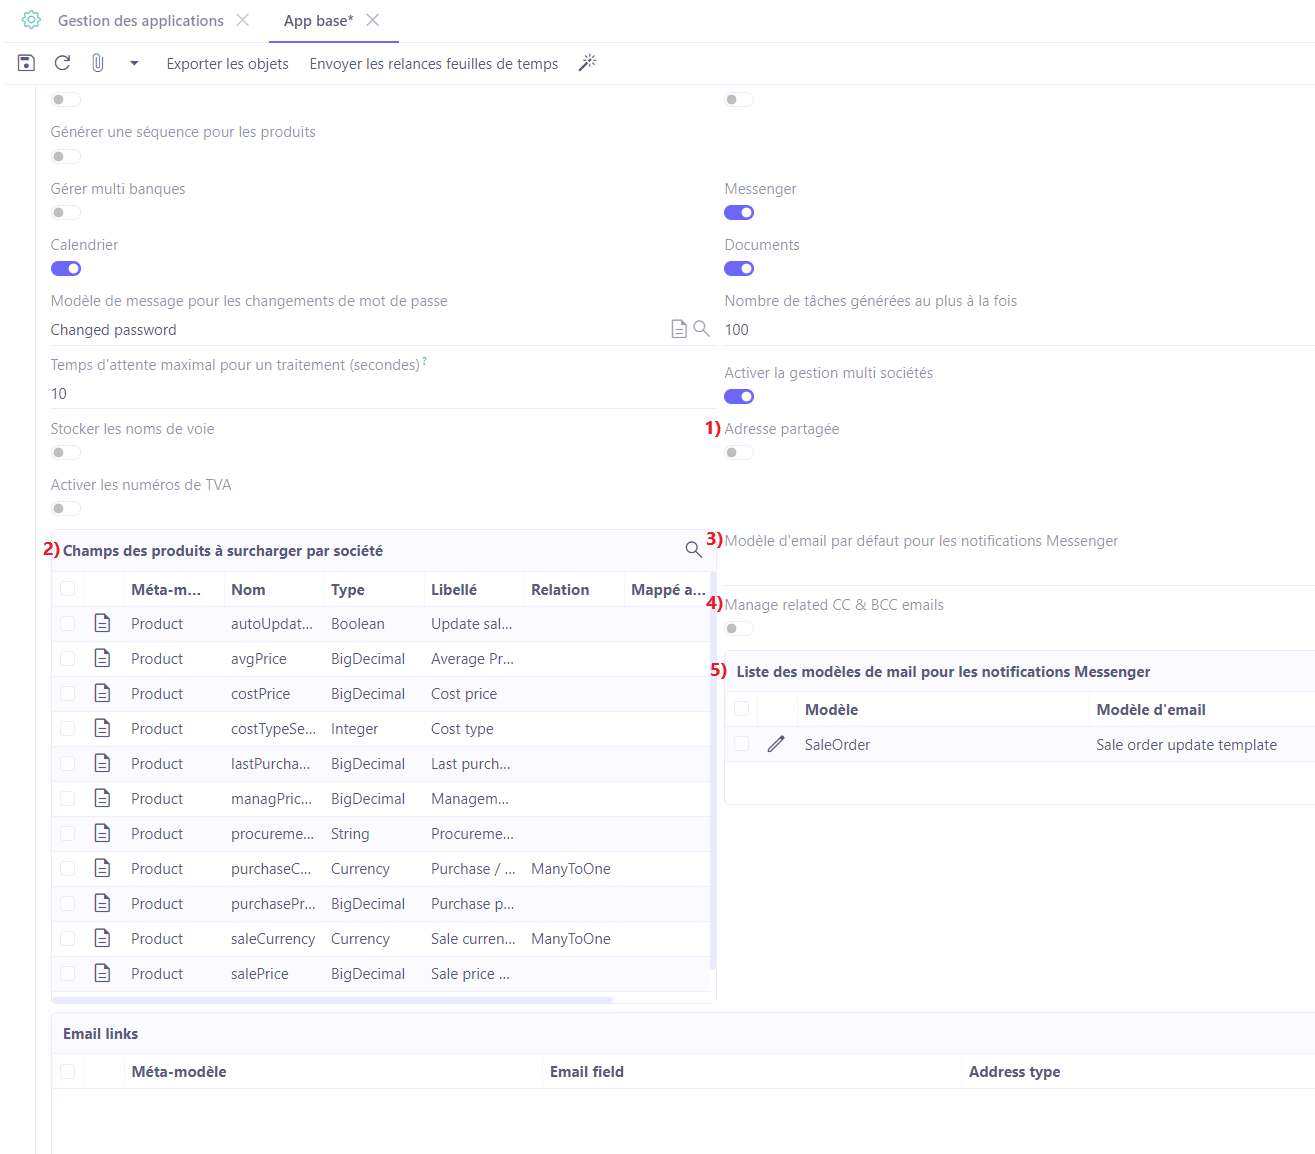1315x1154 pixels.
Task: Check select-all box in Messenger templates list
Action: click(x=742, y=709)
